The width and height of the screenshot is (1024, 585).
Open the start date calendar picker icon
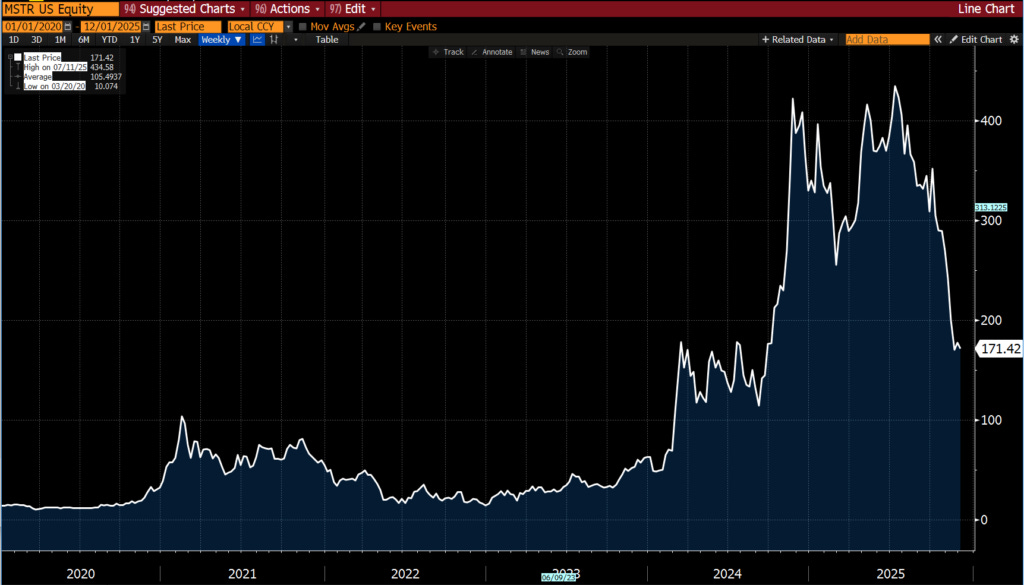point(67,27)
